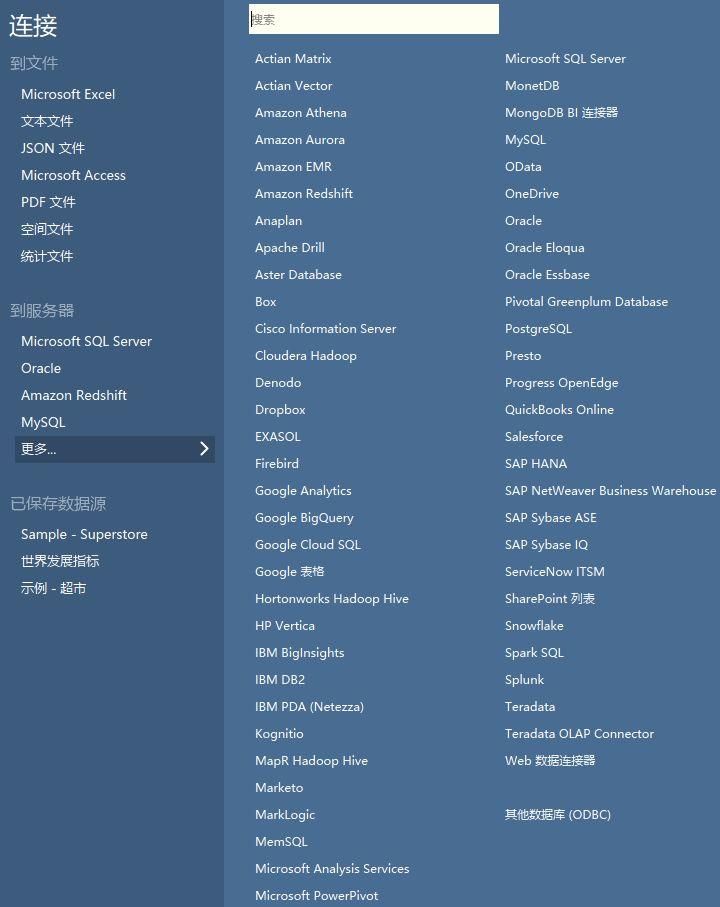The image size is (720, 907).
Task: Select 其他数据库 (ODBC) option
Action: 557,814
